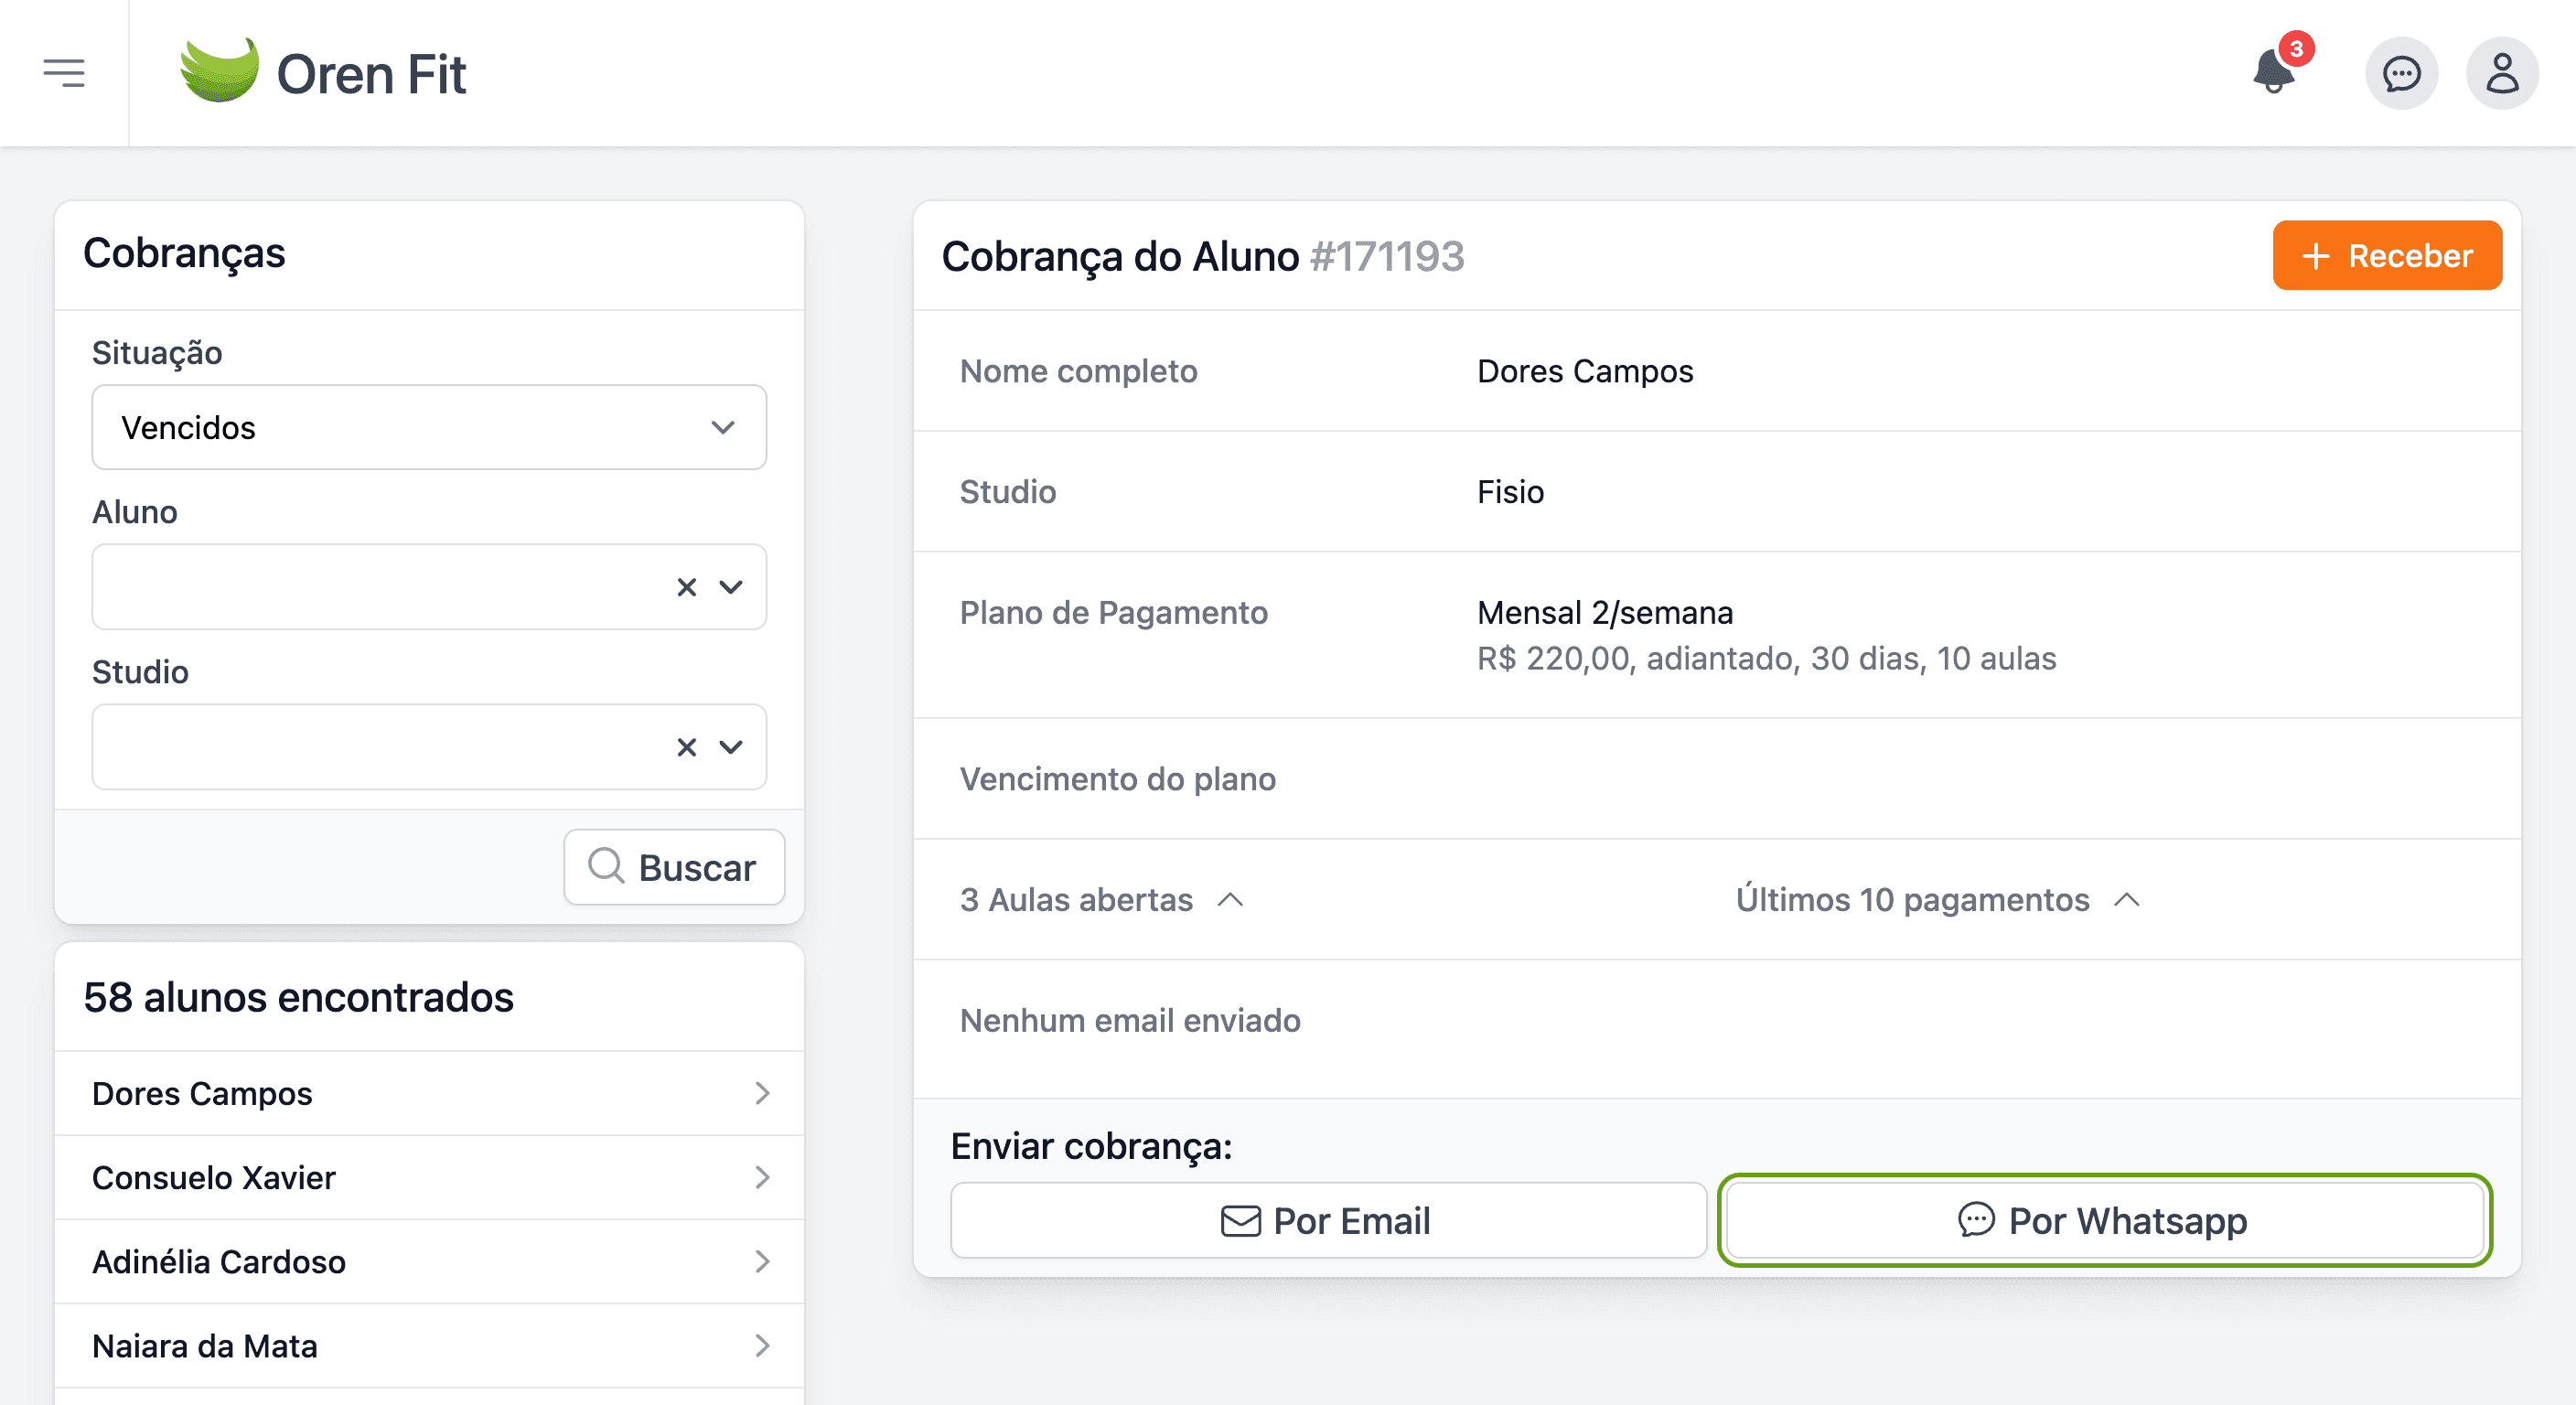The image size is (2576, 1405).
Task: Open notifications bell with 3 alerts
Action: pos(2275,72)
